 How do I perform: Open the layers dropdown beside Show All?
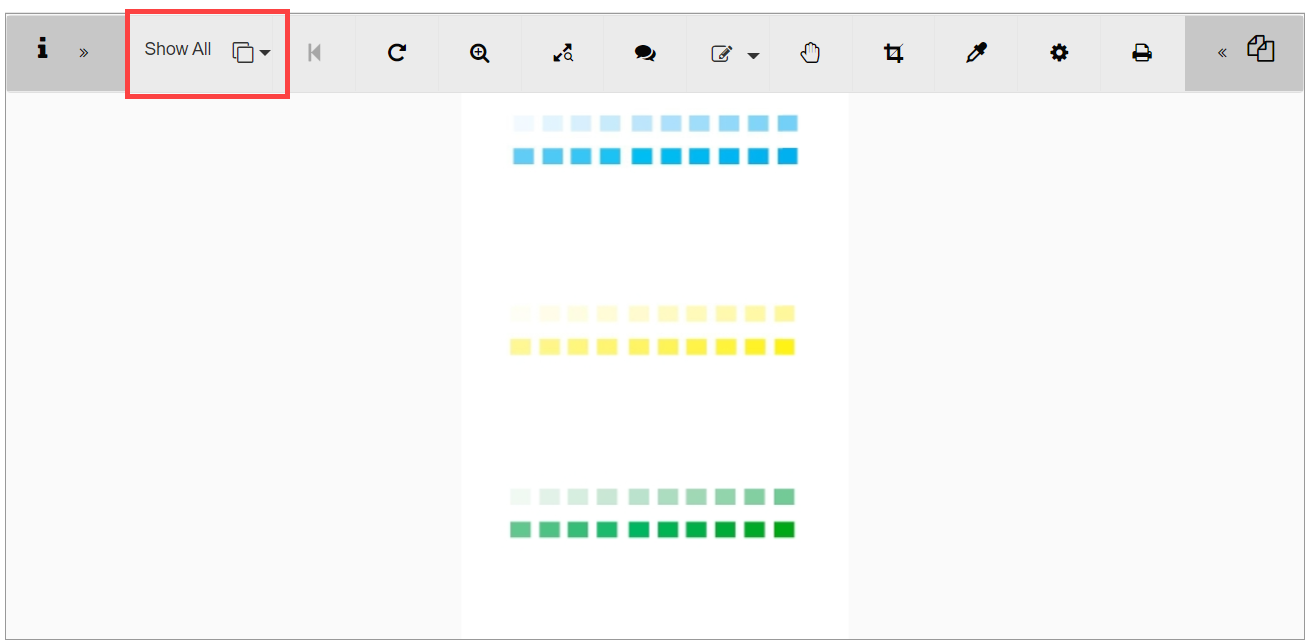click(x=251, y=53)
